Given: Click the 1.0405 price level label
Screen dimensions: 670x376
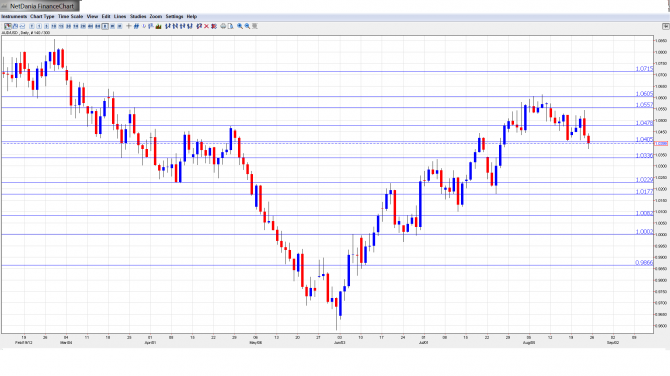Looking at the screenshot, I should [x=644, y=139].
